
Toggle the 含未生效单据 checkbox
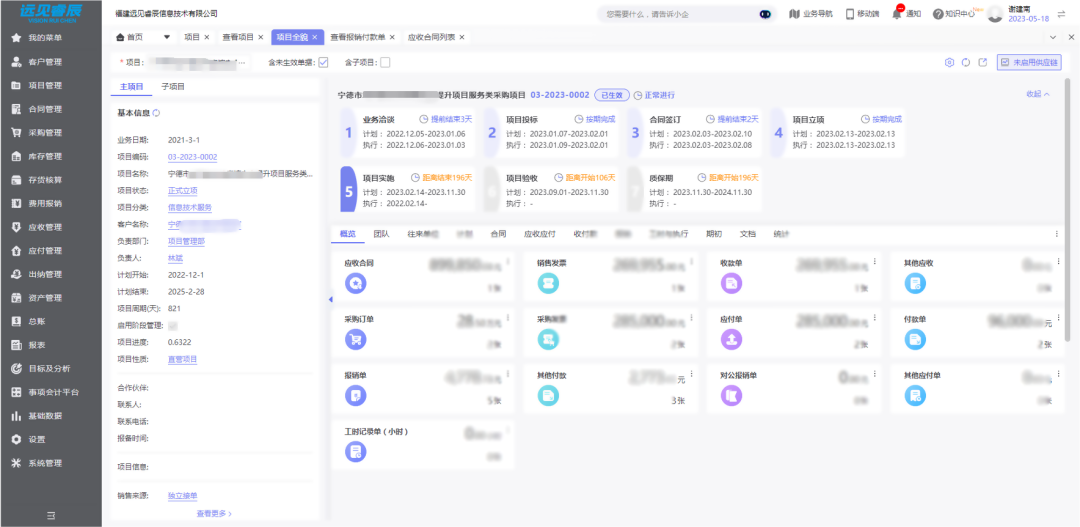click(323, 62)
